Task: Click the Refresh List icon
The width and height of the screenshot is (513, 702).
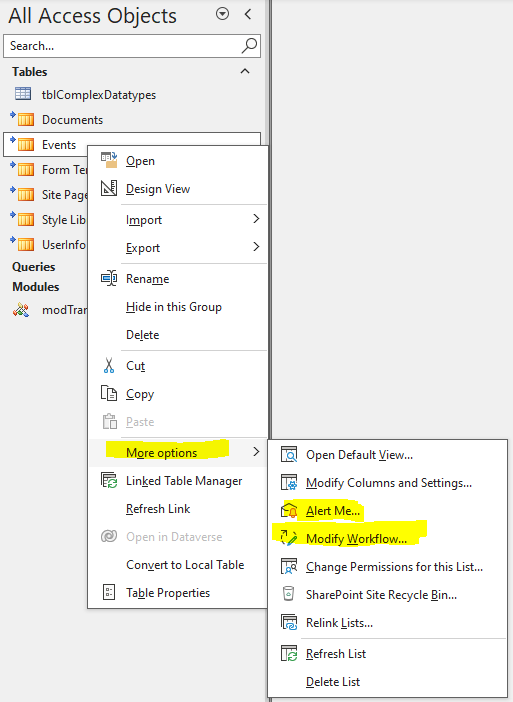Action: pyautogui.click(x=289, y=654)
